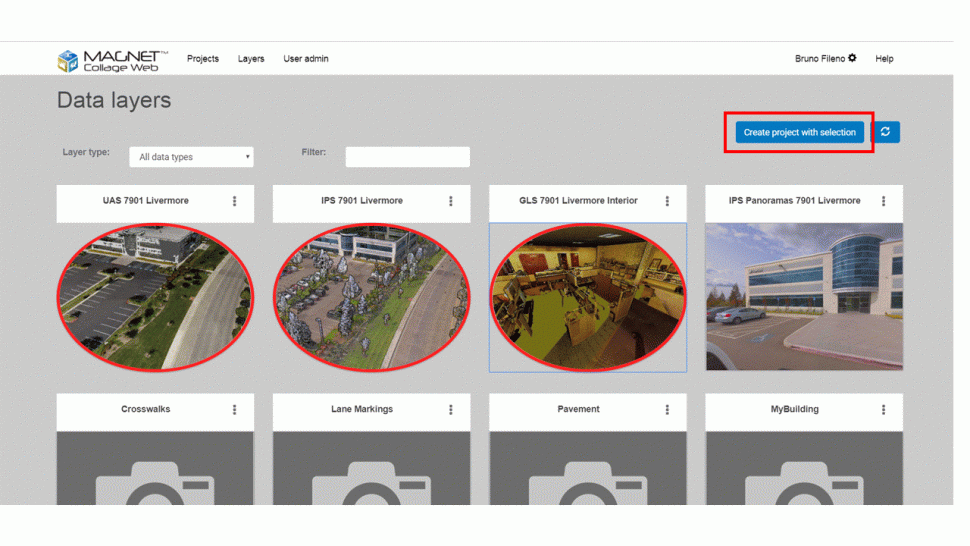Click the Filter label
This screenshot has width=970, height=546.
[x=314, y=152]
